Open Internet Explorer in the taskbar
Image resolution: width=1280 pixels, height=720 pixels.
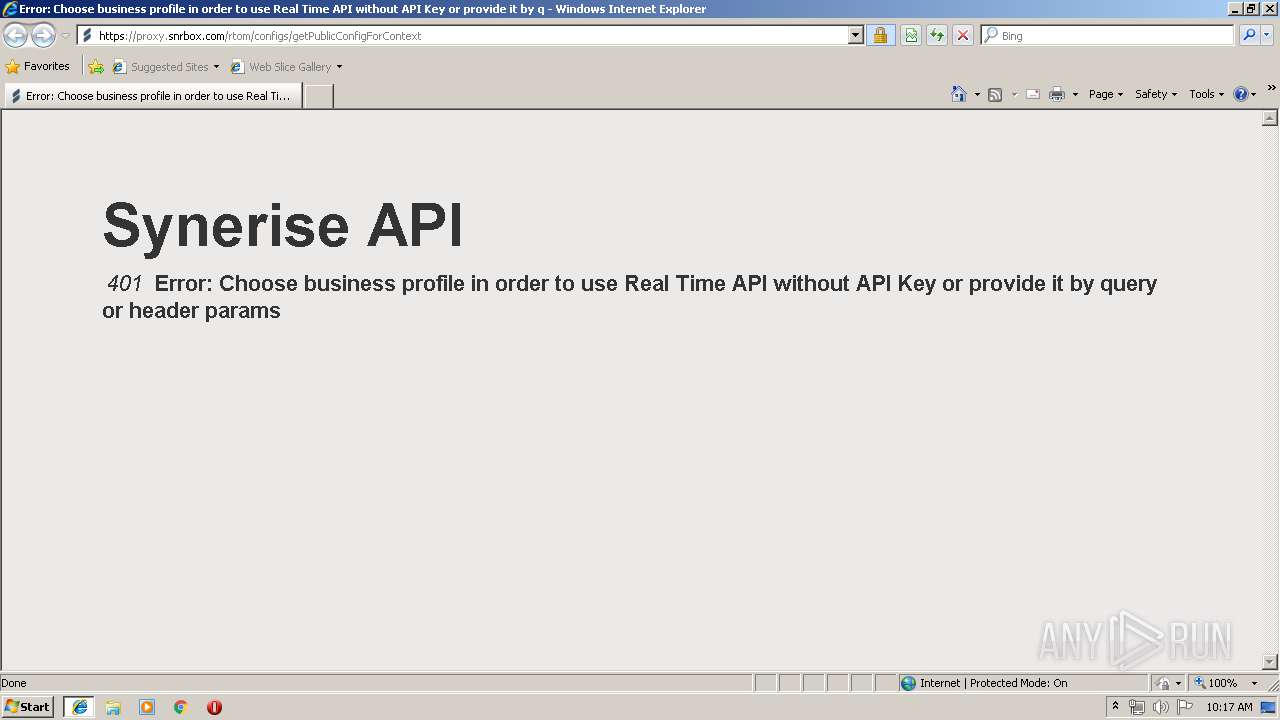[79, 707]
